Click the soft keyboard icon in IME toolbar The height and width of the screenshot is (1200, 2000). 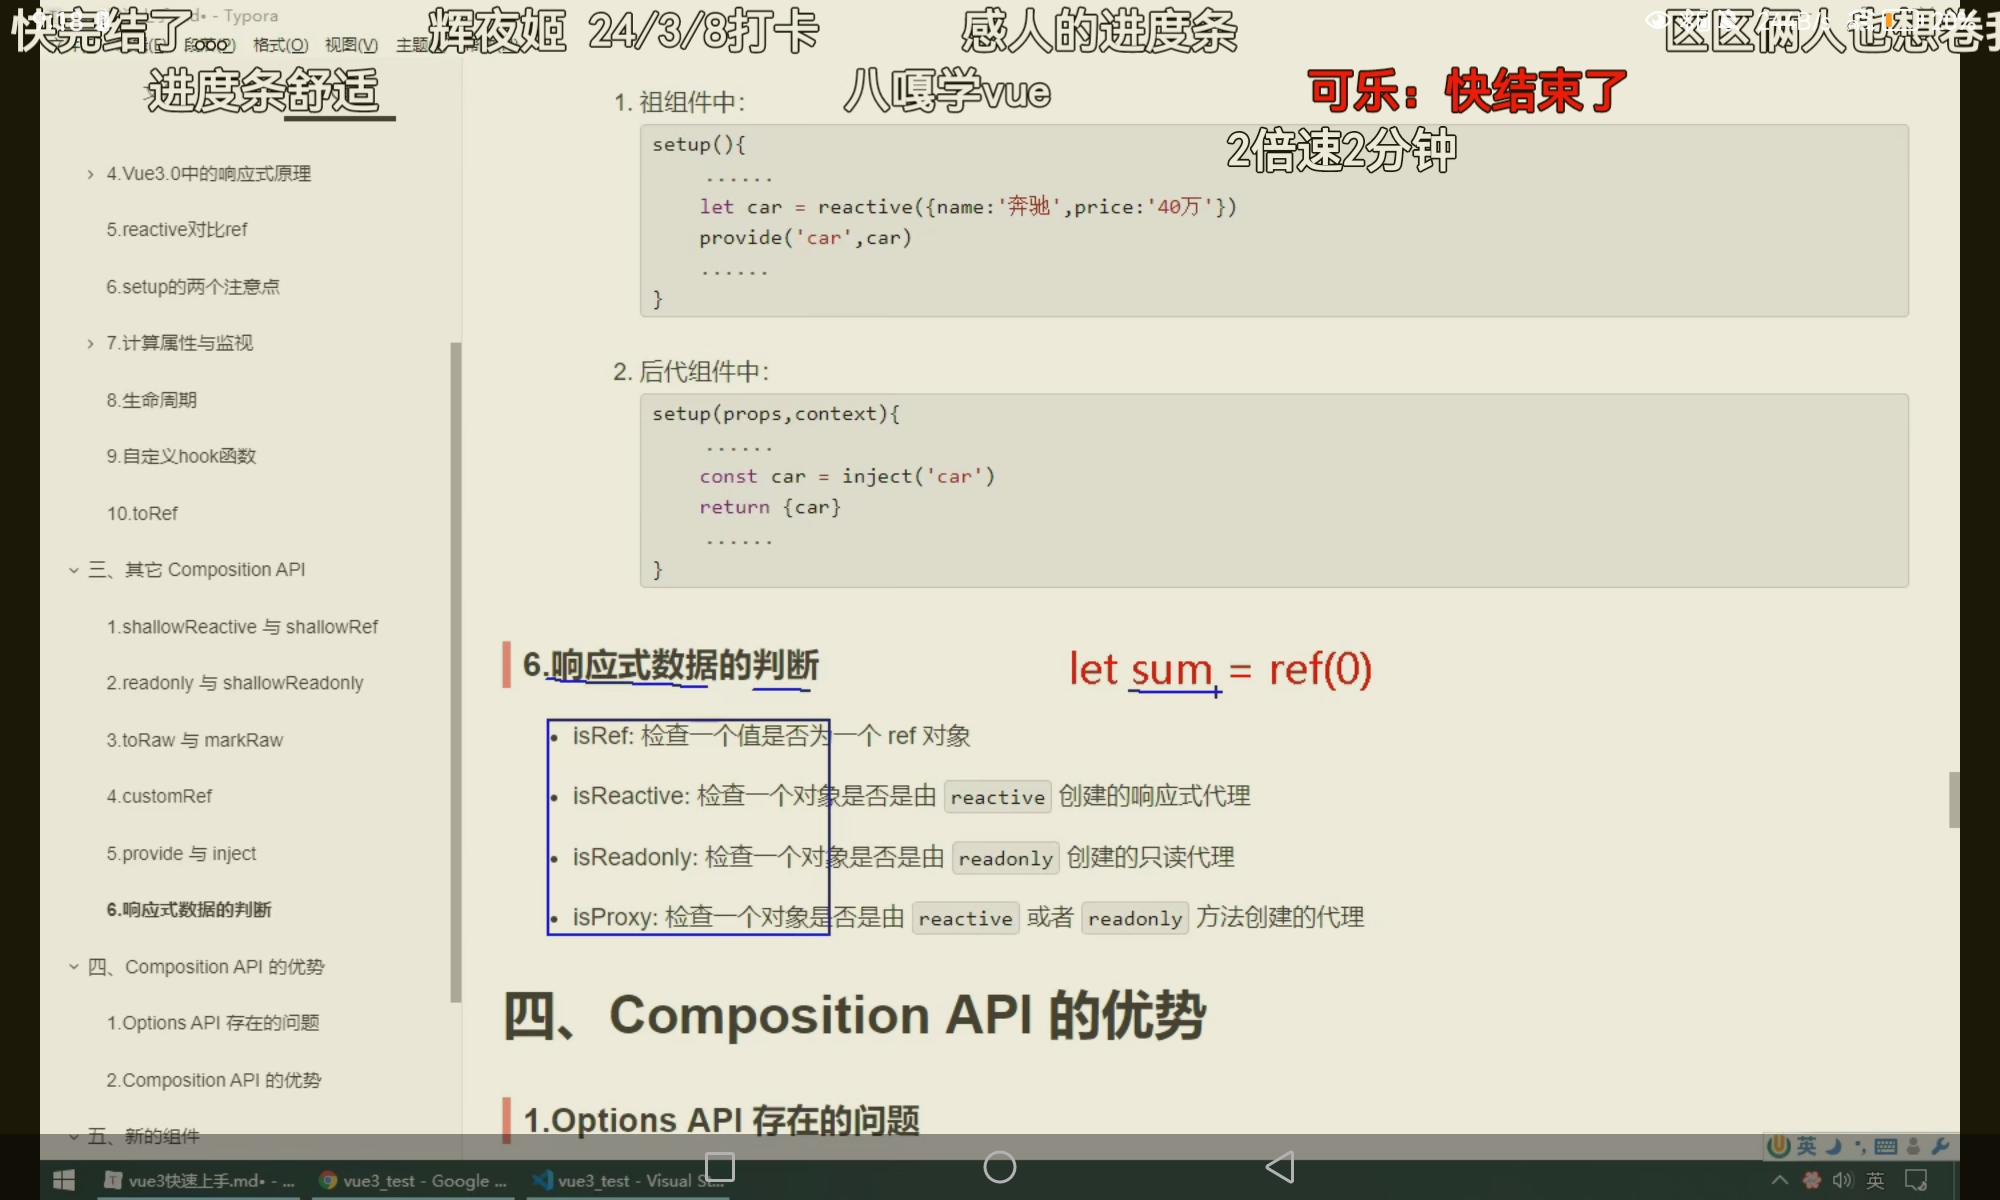1886,1146
